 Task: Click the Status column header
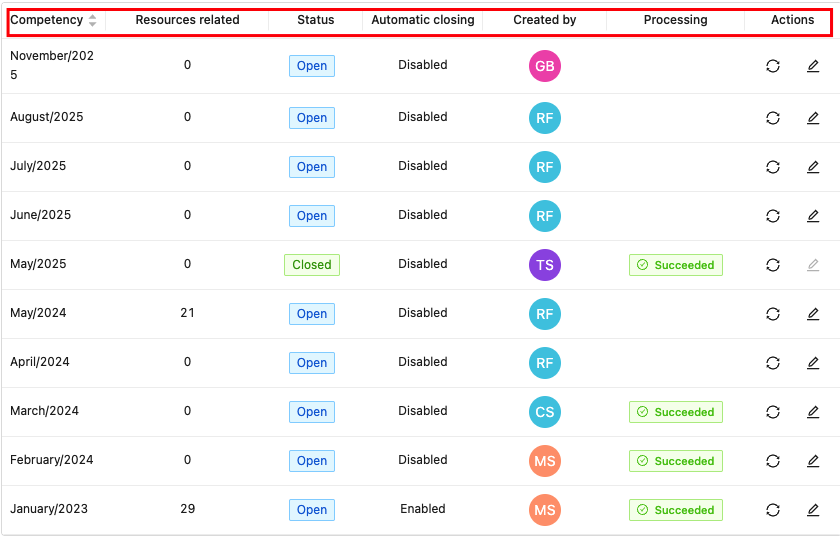tap(316, 20)
